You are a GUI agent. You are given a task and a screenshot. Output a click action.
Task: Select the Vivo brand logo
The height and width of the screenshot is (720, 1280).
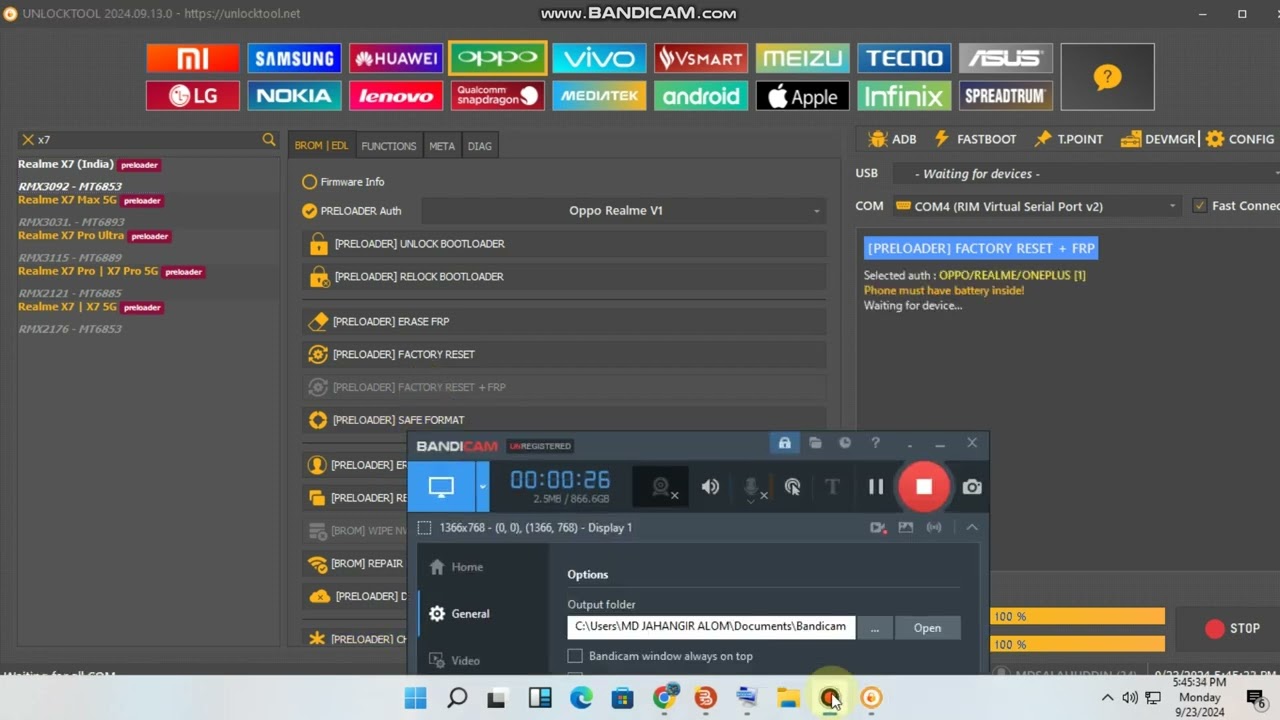[599, 58]
